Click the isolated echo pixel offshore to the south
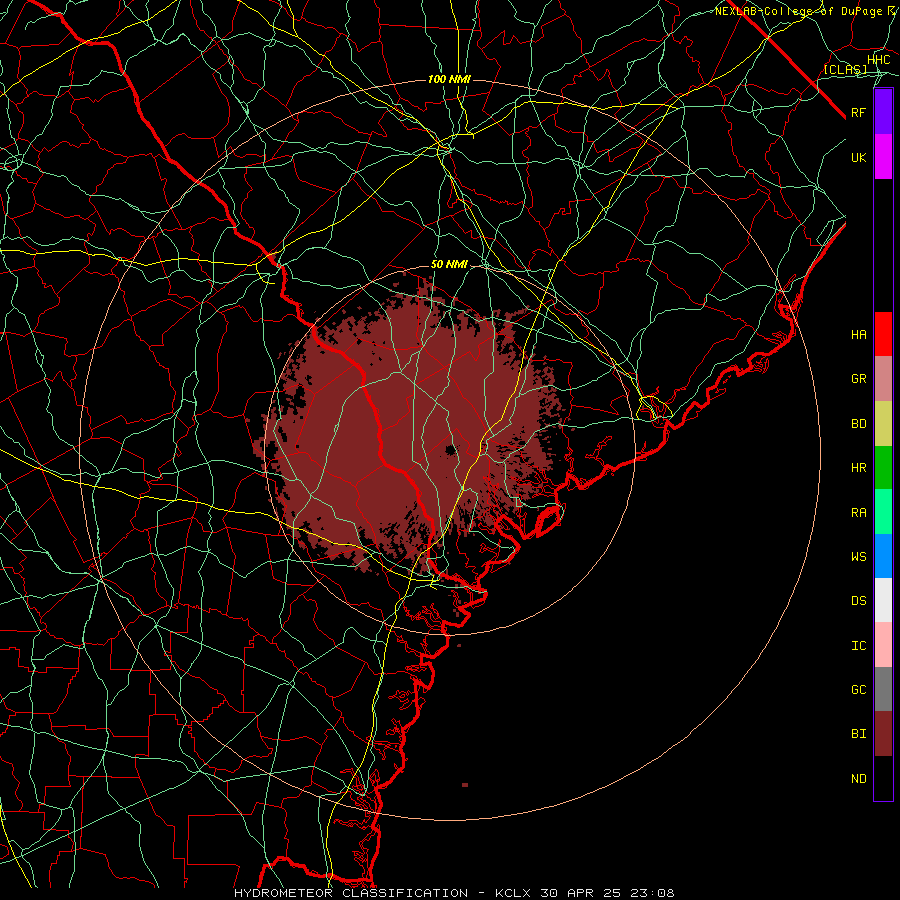This screenshot has width=900, height=900. click(x=465, y=785)
